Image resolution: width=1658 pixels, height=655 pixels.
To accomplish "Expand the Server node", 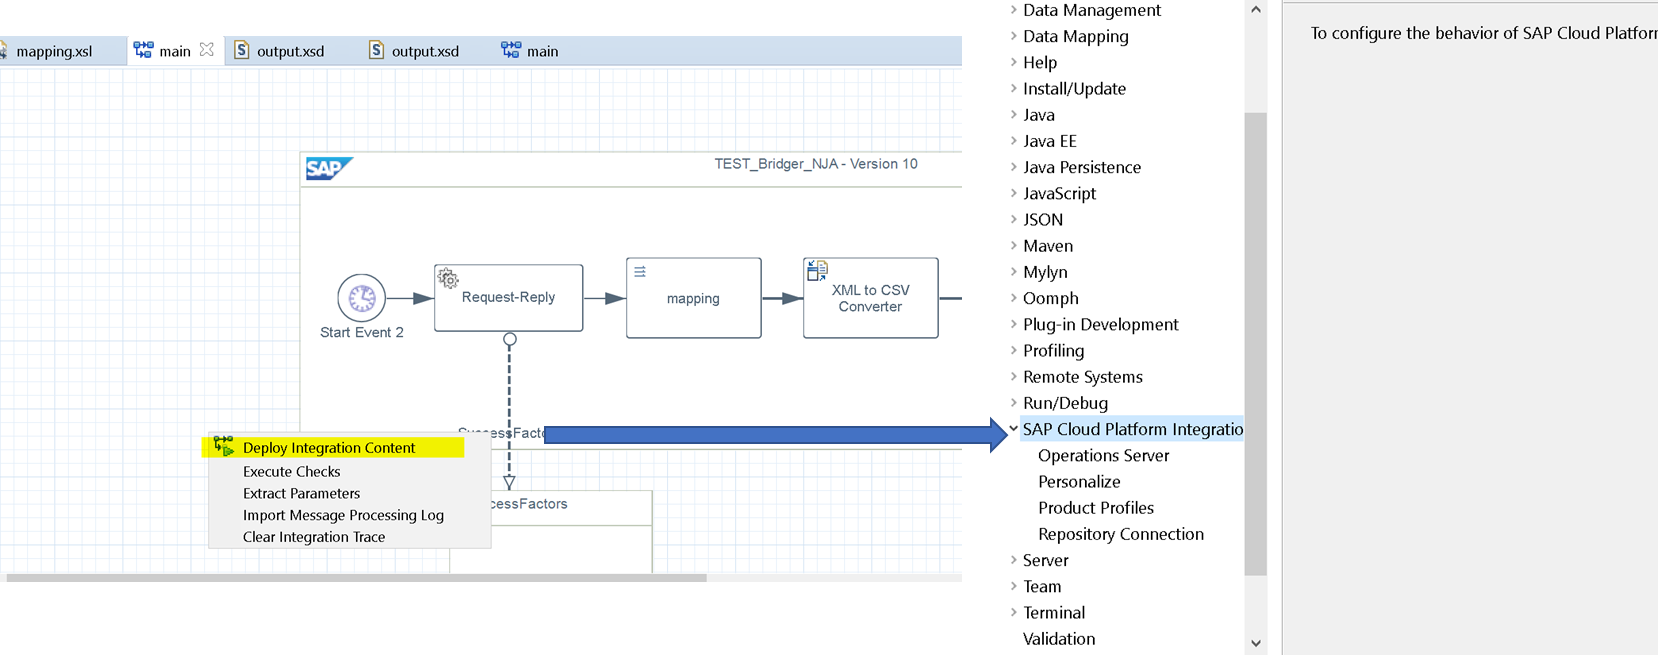I will click(1013, 560).
